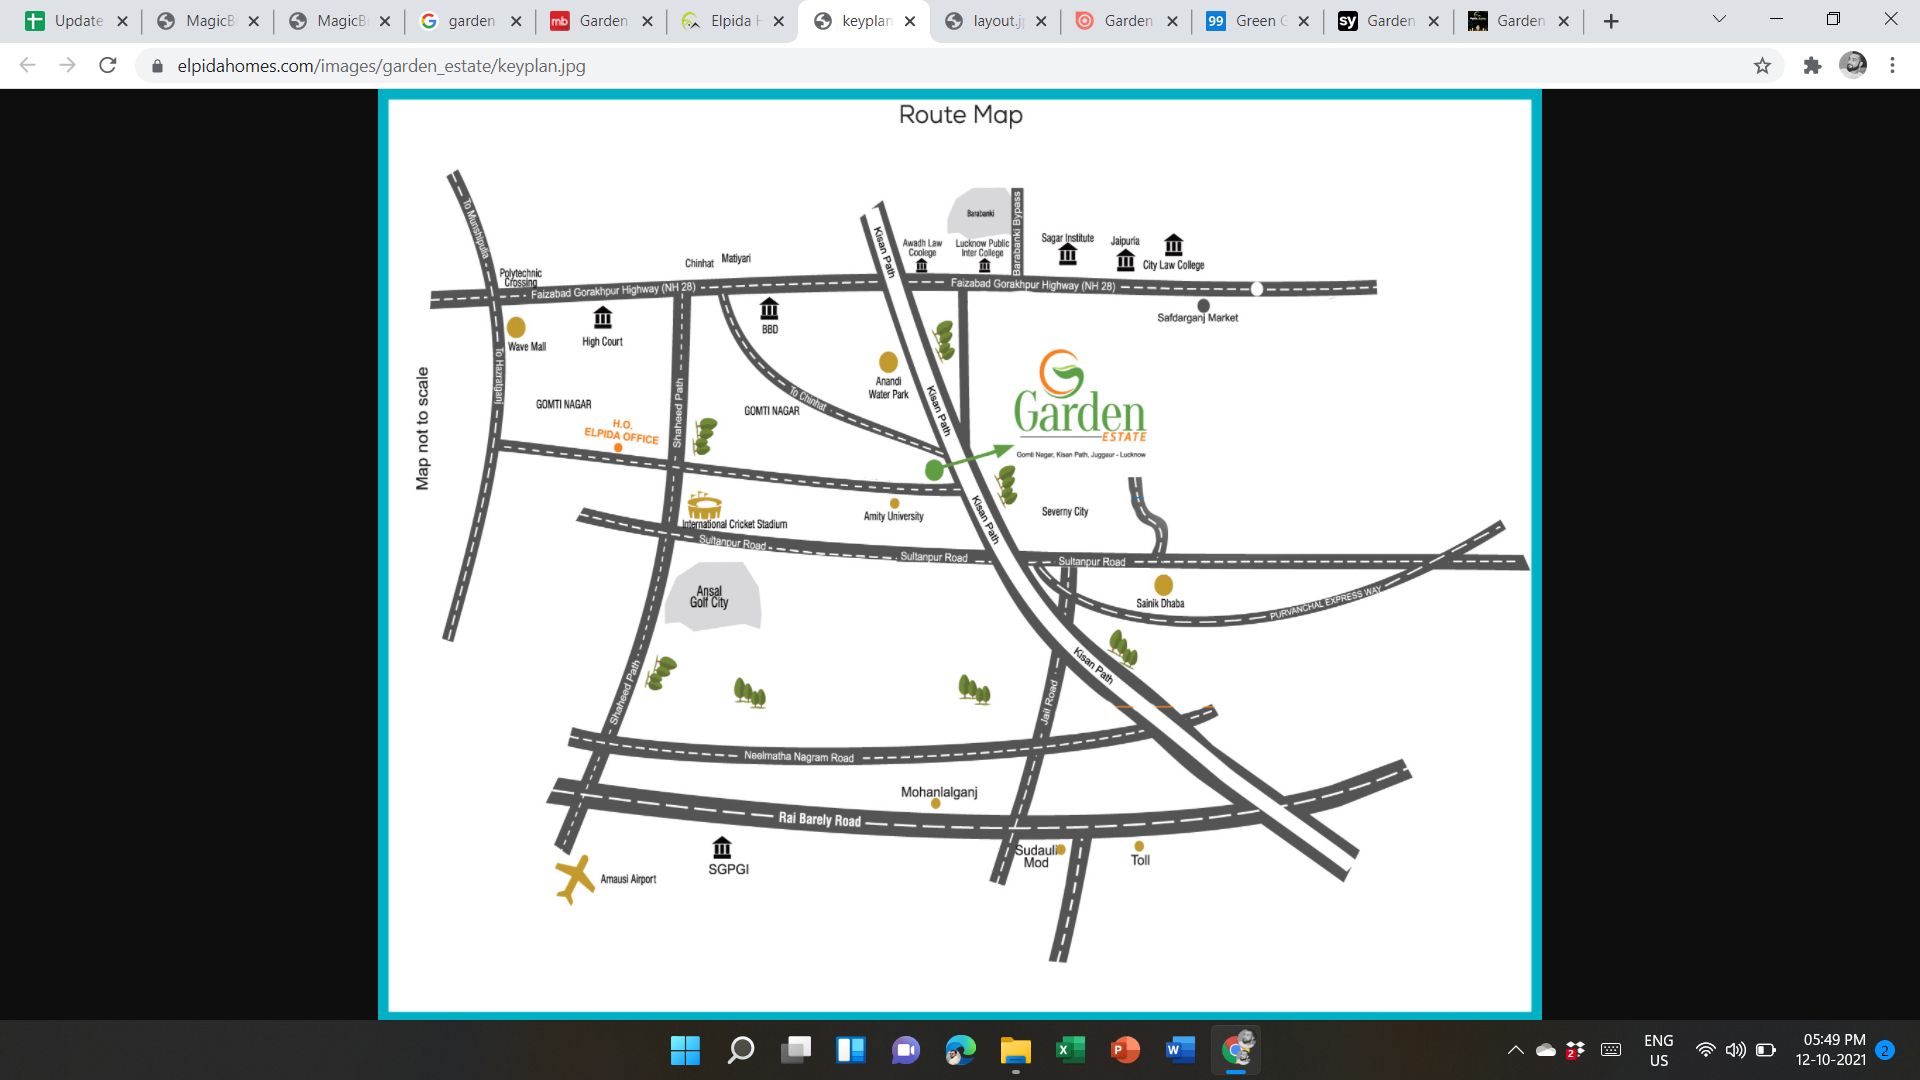Expand the tab search chevron
The image size is (1920, 1080).
tap(1719, 19)
